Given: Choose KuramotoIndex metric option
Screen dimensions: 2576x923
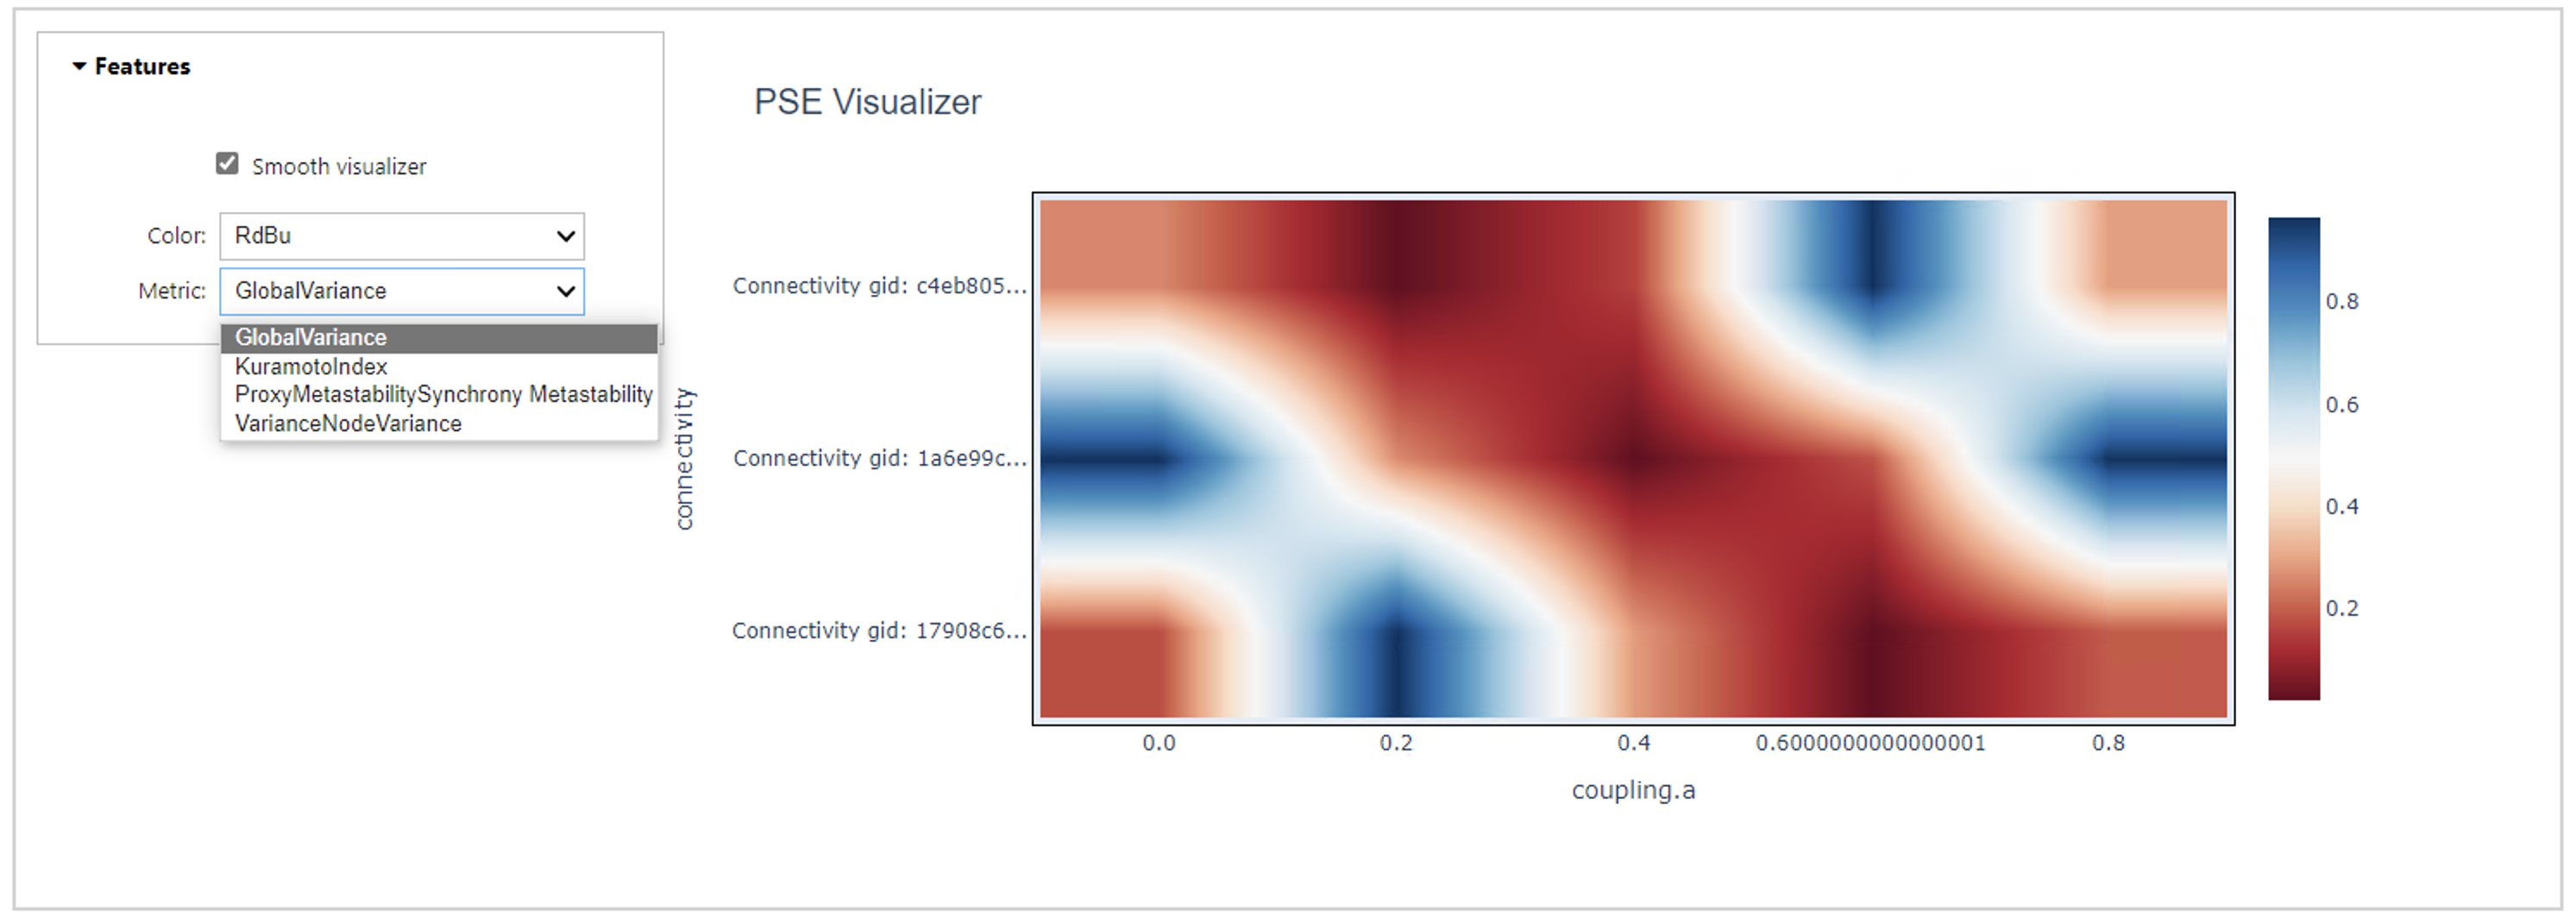Looking at the screenshot, I should 311,367.
